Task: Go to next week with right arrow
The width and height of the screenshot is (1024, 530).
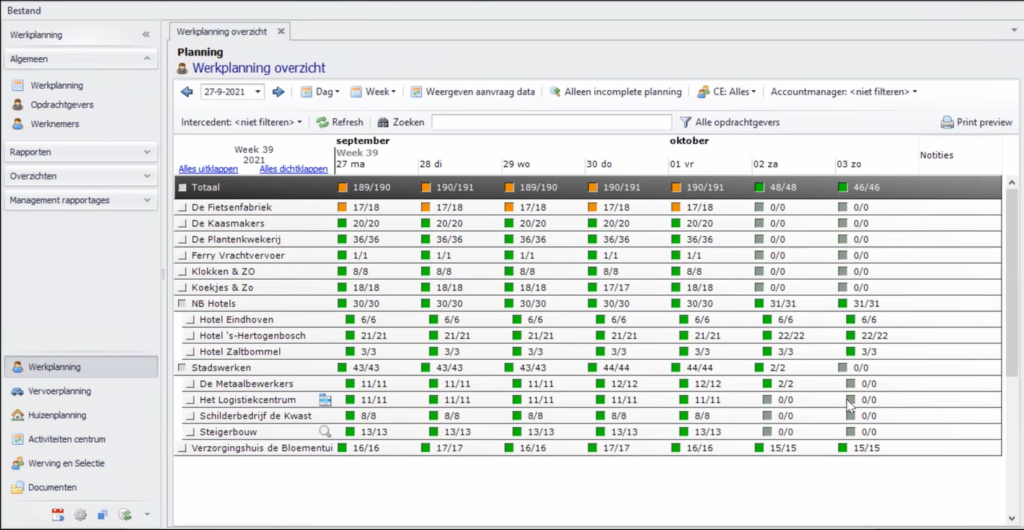Action: tap(278, 92)
